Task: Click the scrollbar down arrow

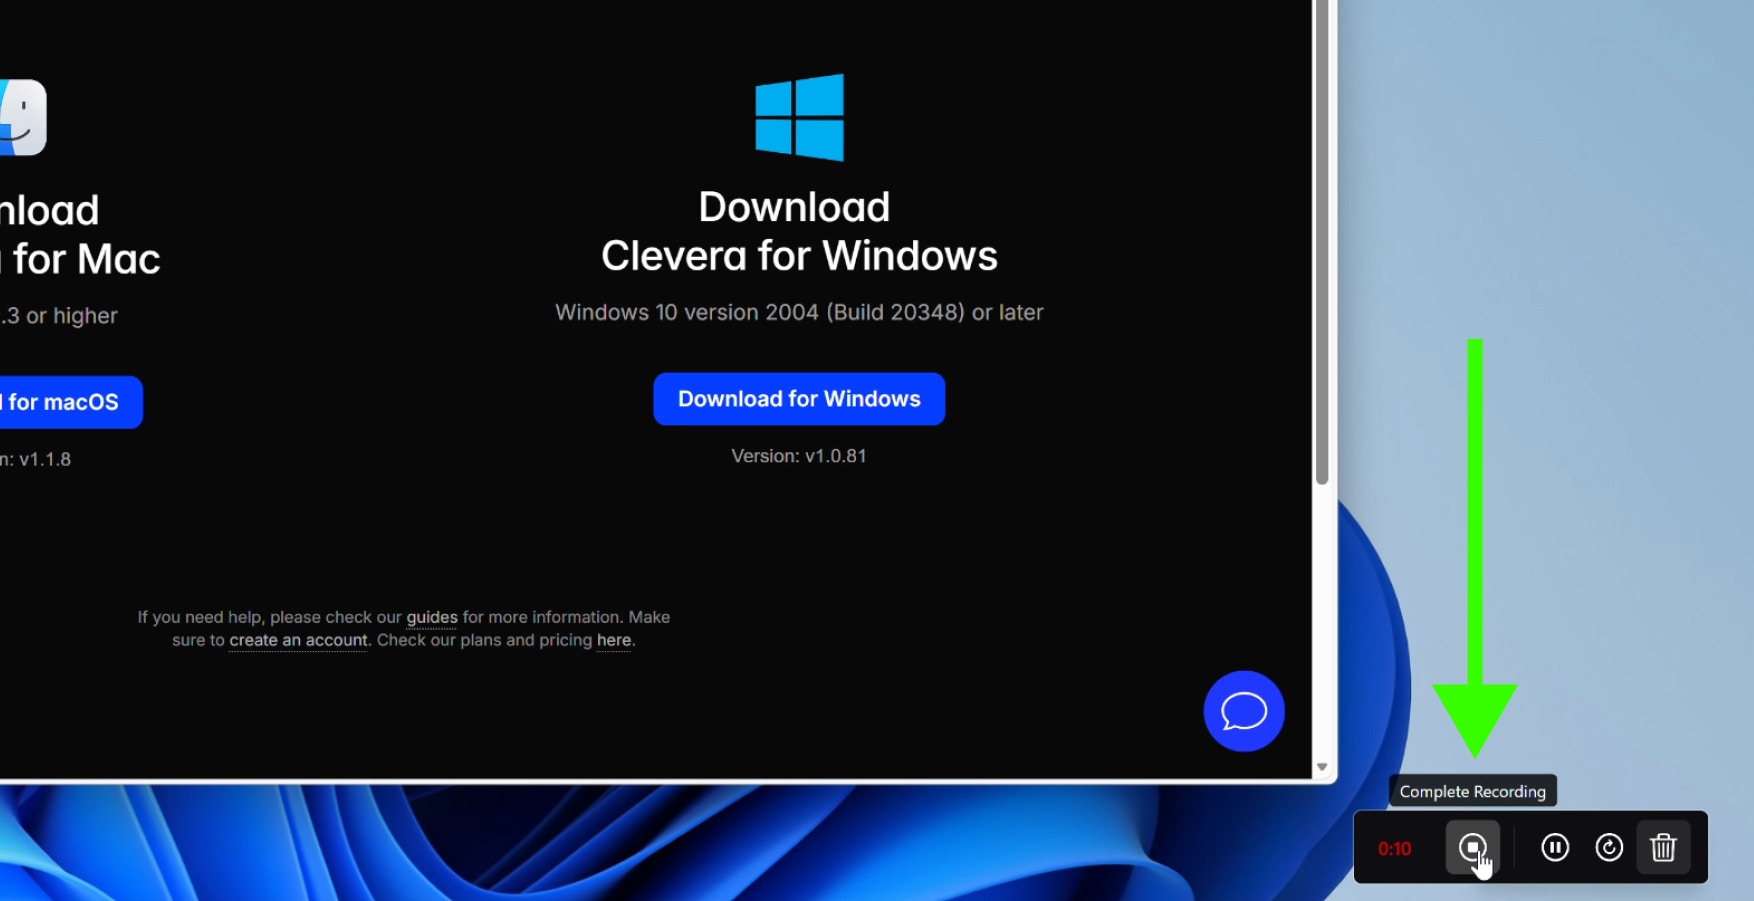Action: 1322,767
